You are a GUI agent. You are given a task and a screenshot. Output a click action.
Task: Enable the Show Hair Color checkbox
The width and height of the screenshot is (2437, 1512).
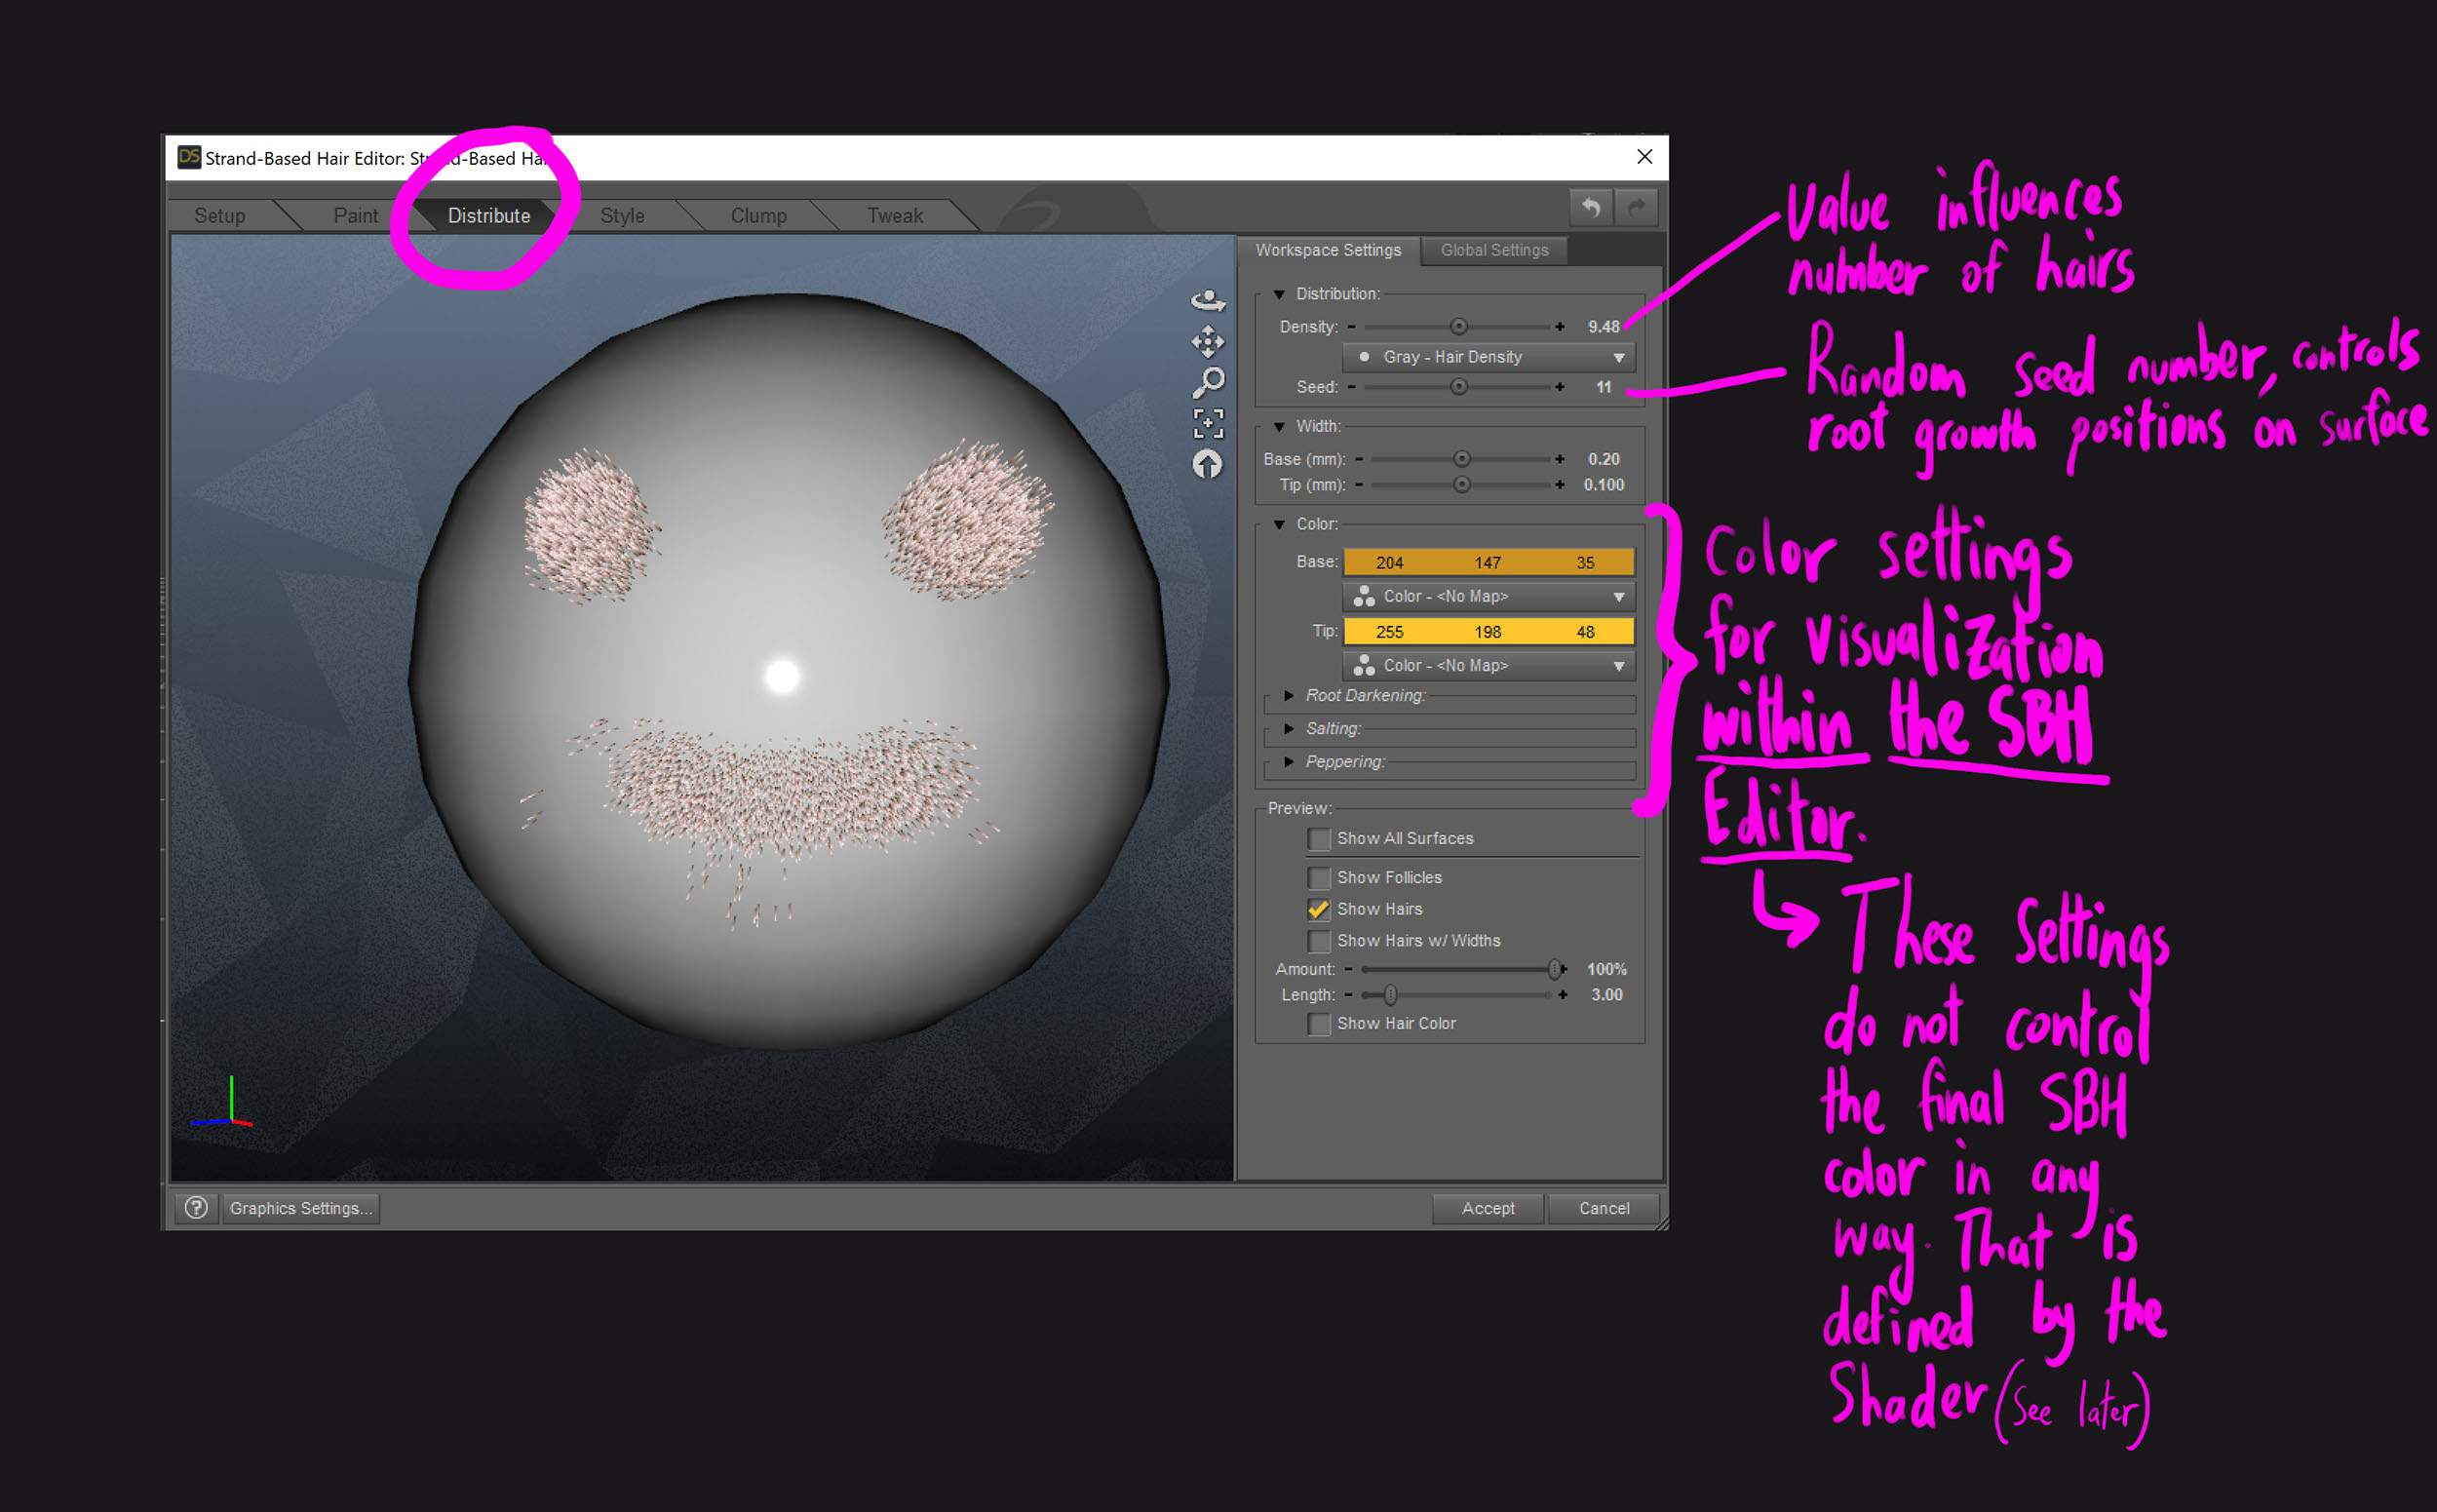pos(1319,1024)
